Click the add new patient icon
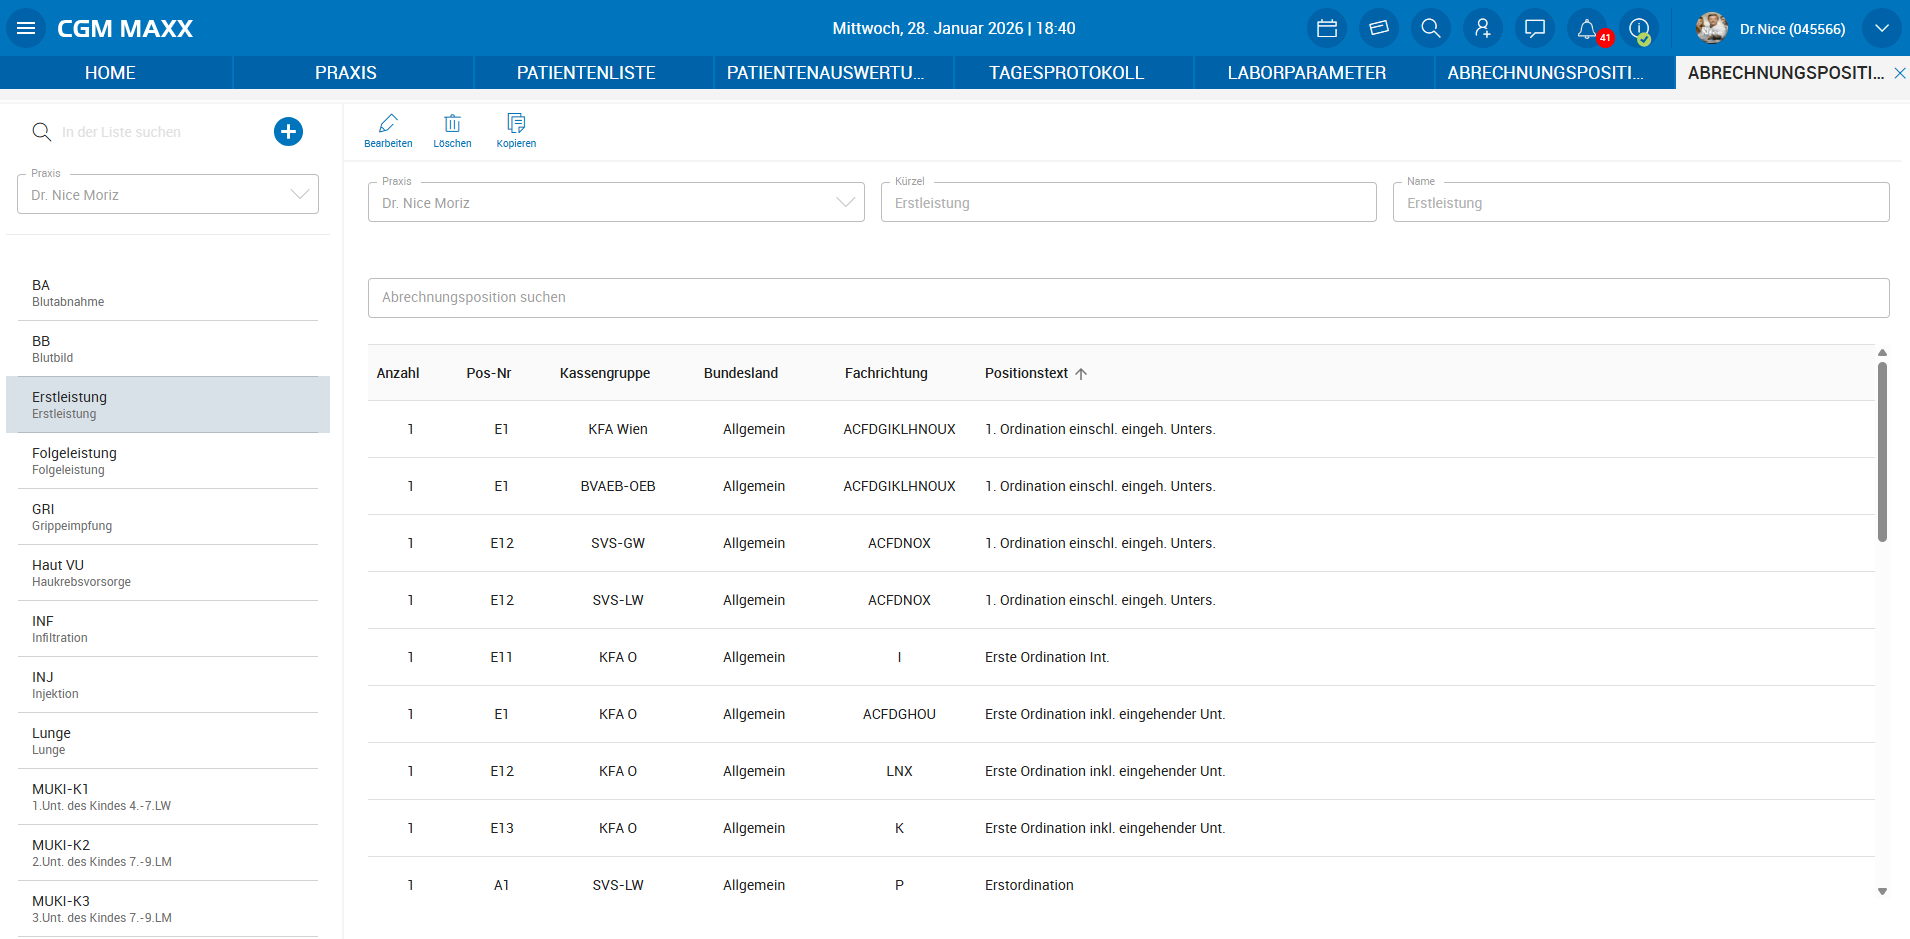 tap(1482, 28)
